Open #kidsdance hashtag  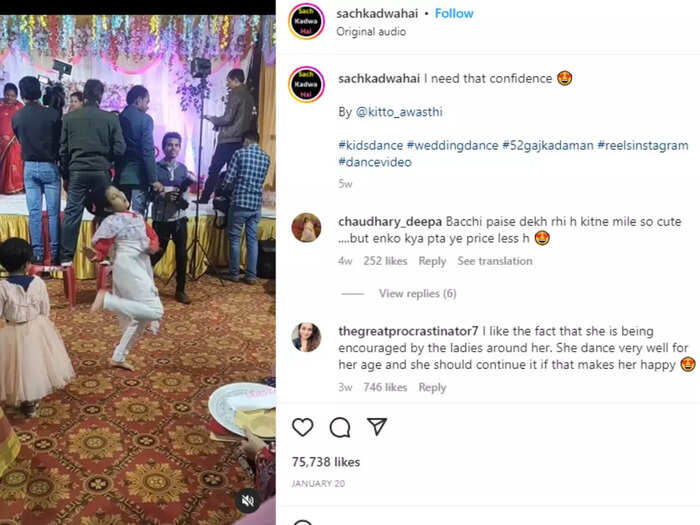(x=371, y=145)
